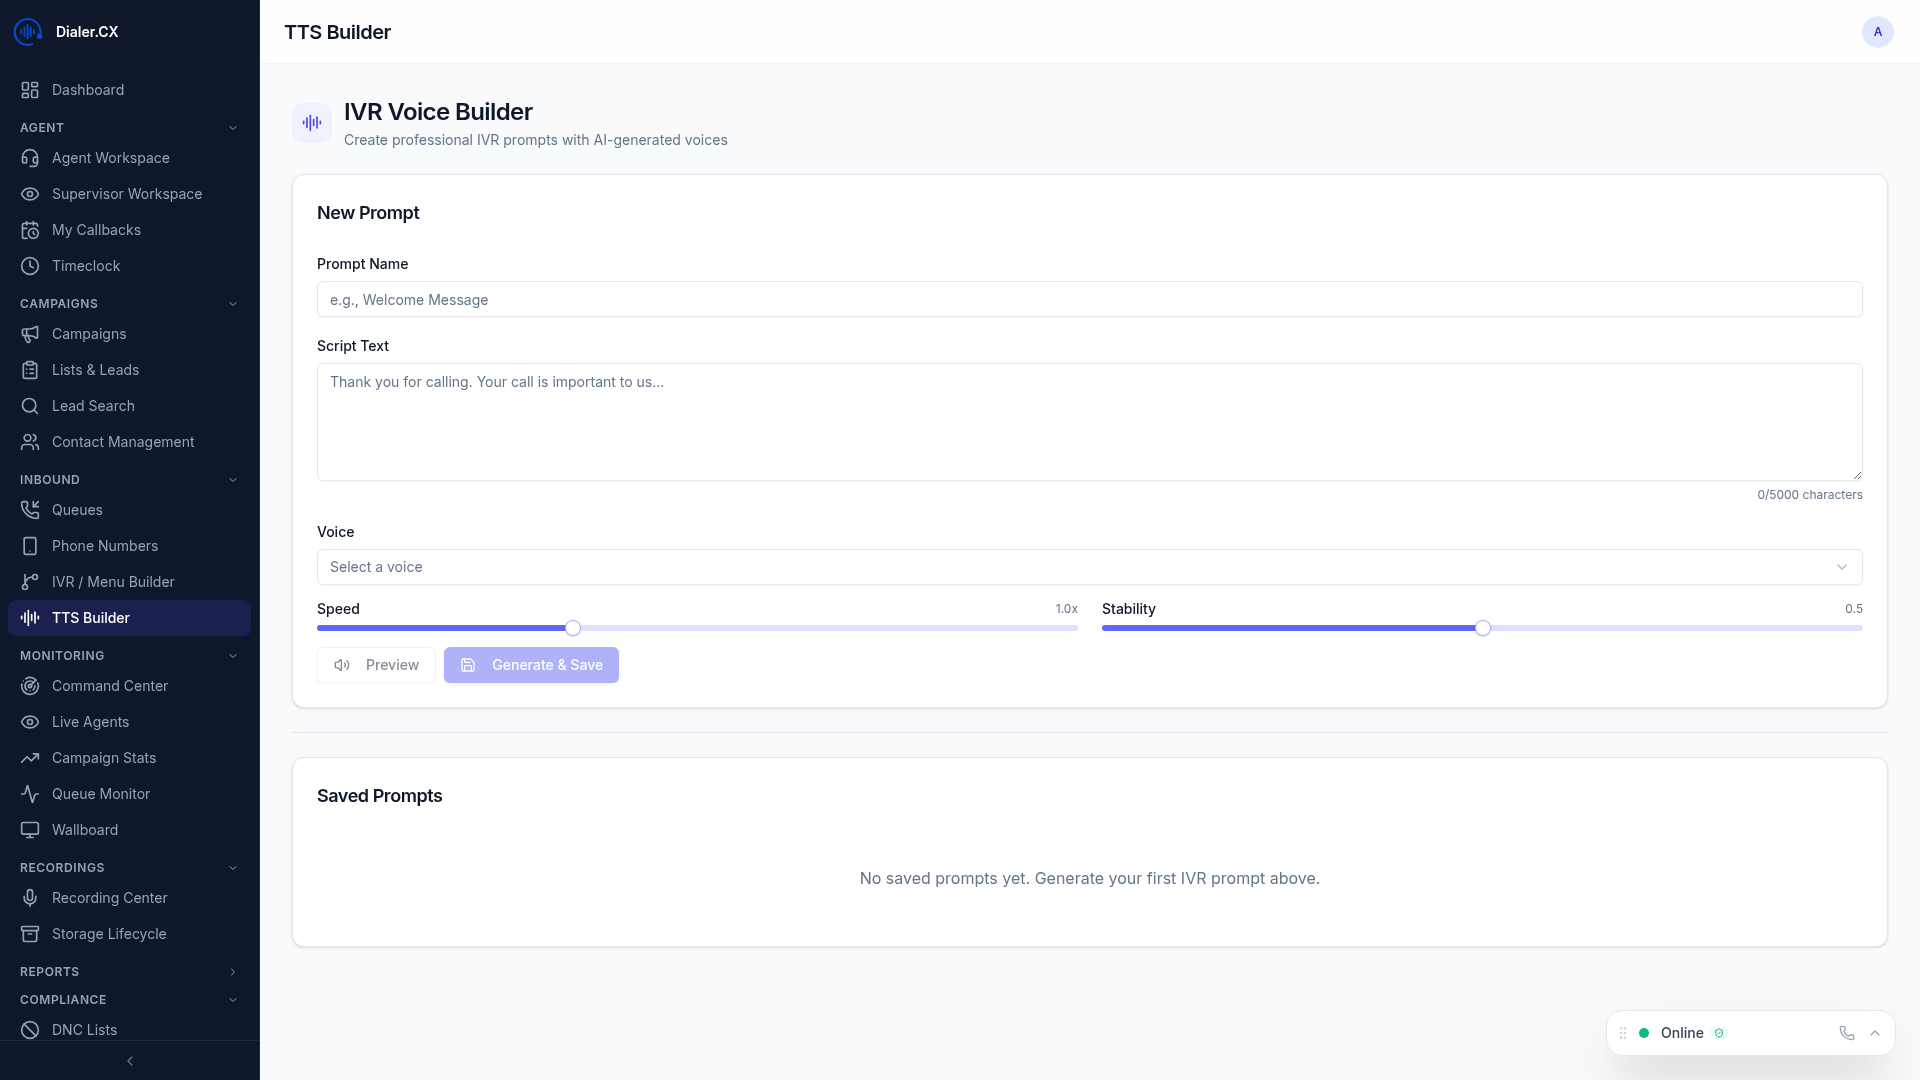Collapse the CAMPAIGNS section chevron
This screenshot has height=1080, width=1920.
pyautogui.click(x=233, y=303)
